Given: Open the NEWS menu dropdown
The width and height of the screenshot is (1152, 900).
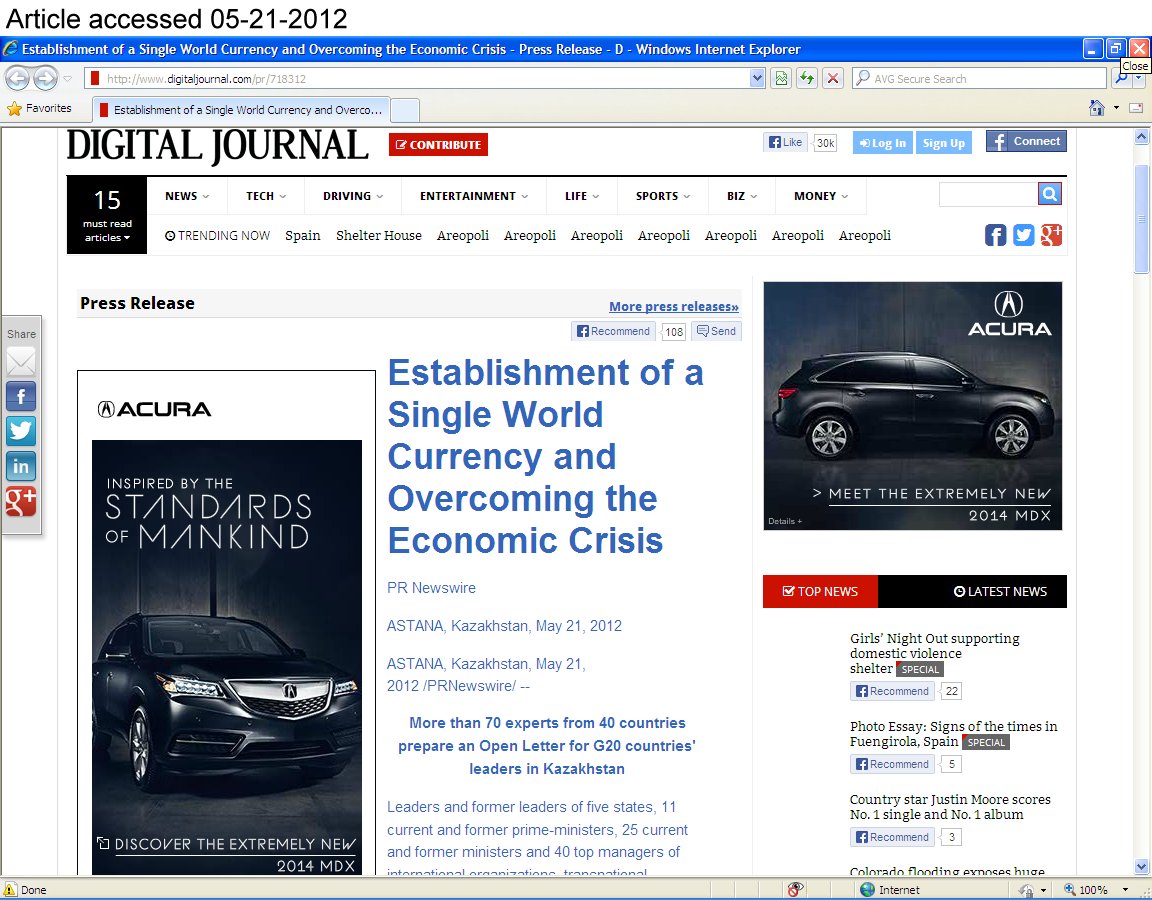Looking at the screenshot, I should [x=187, y=196].
